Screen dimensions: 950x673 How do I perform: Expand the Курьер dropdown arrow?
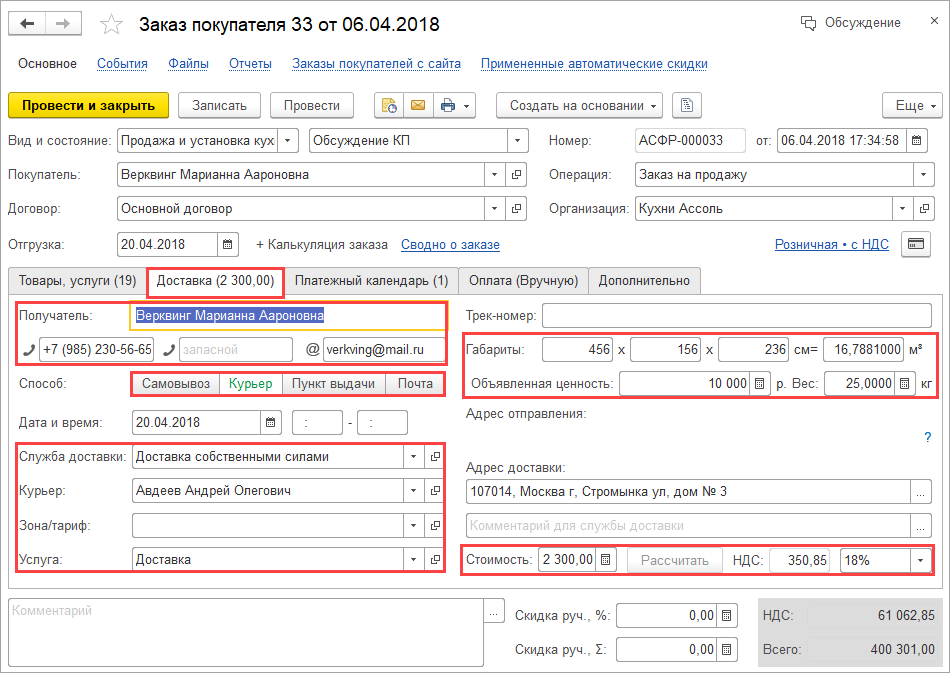tap(413, 491)
